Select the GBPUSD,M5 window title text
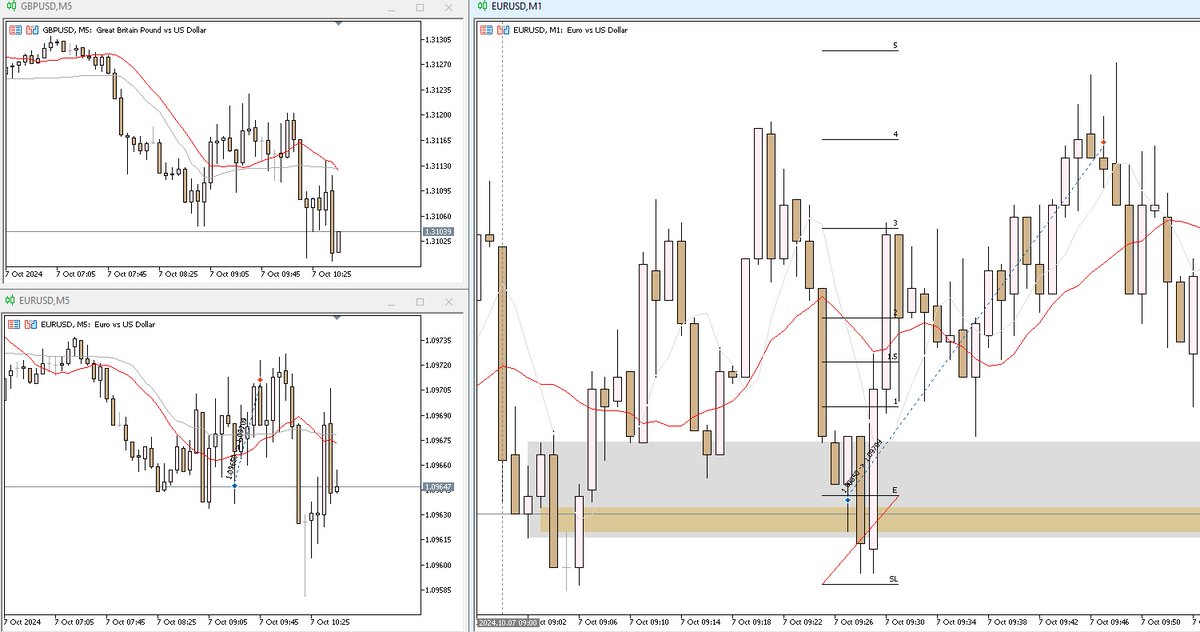Image resolution: width=1200 pixels, height=632 pixels. [45, 7]
